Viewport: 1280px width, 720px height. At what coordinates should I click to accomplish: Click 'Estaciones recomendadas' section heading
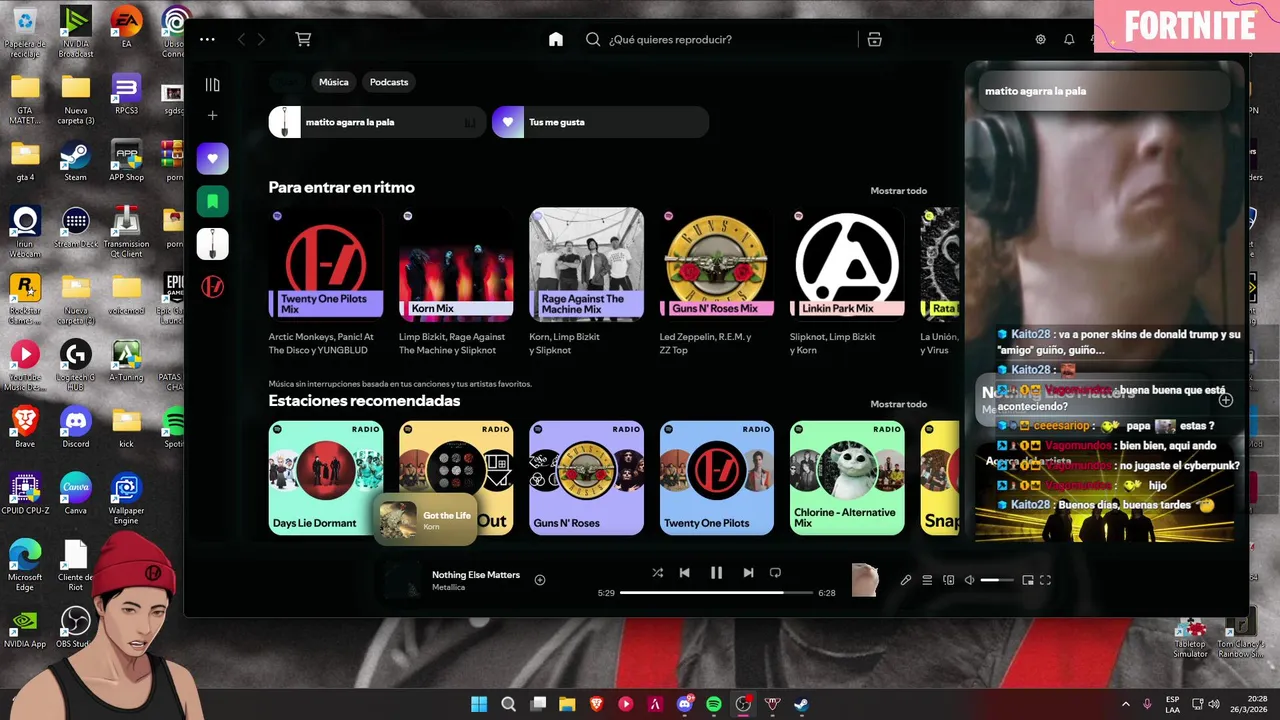pos(364,401)
